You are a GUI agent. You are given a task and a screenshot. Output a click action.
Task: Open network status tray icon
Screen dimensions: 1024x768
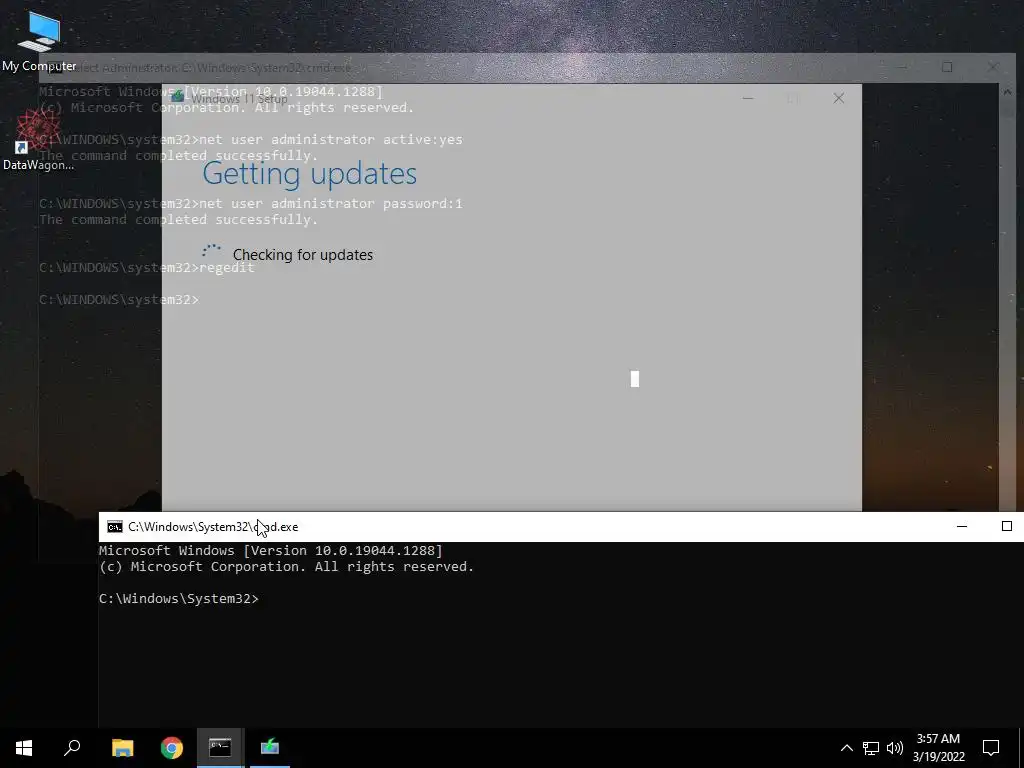click(x=871, y=748)
